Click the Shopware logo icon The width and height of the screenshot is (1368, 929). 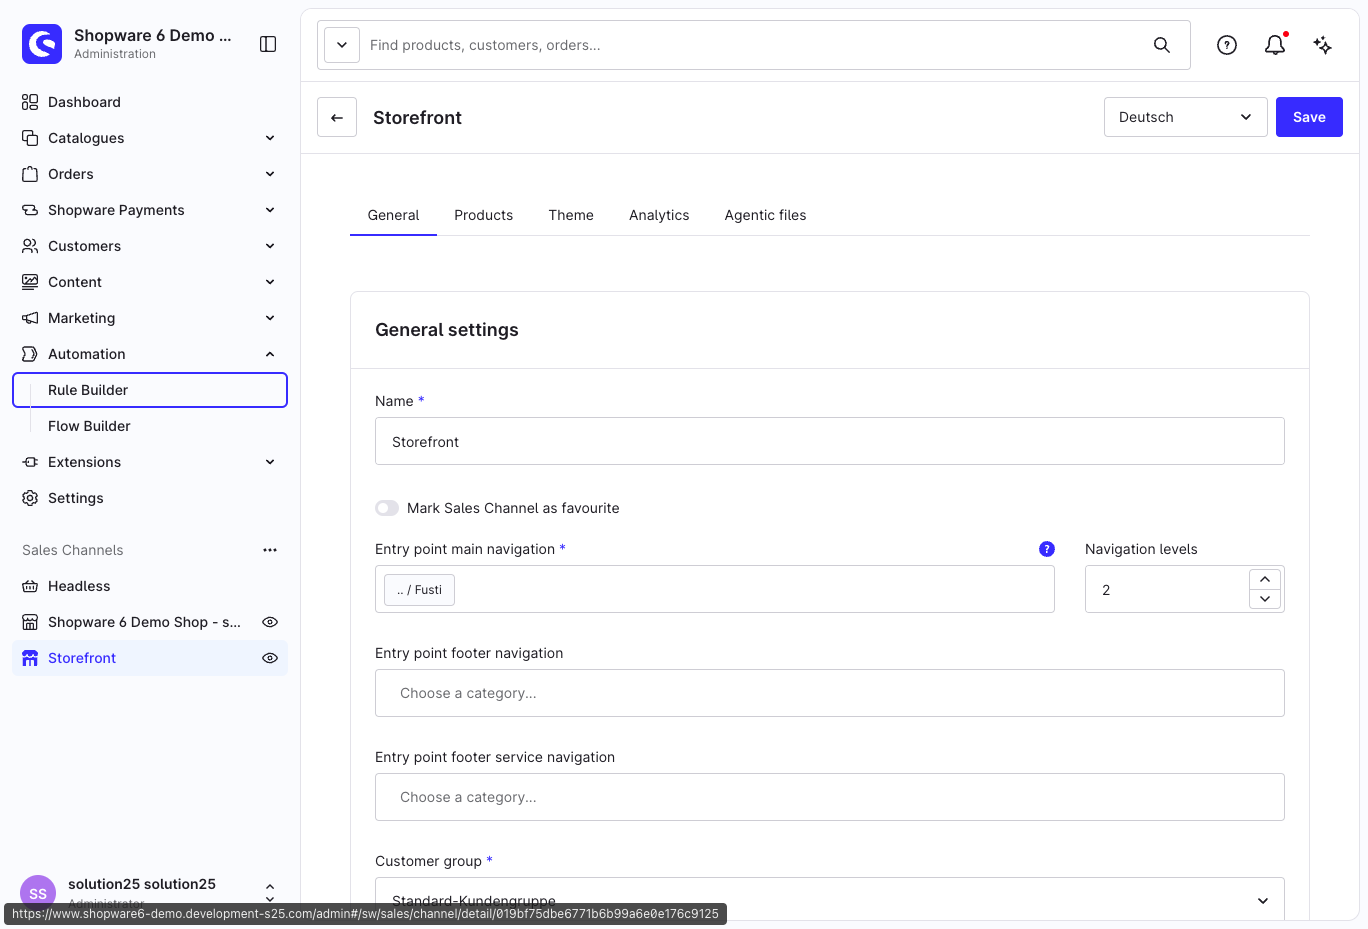(42, 44)
